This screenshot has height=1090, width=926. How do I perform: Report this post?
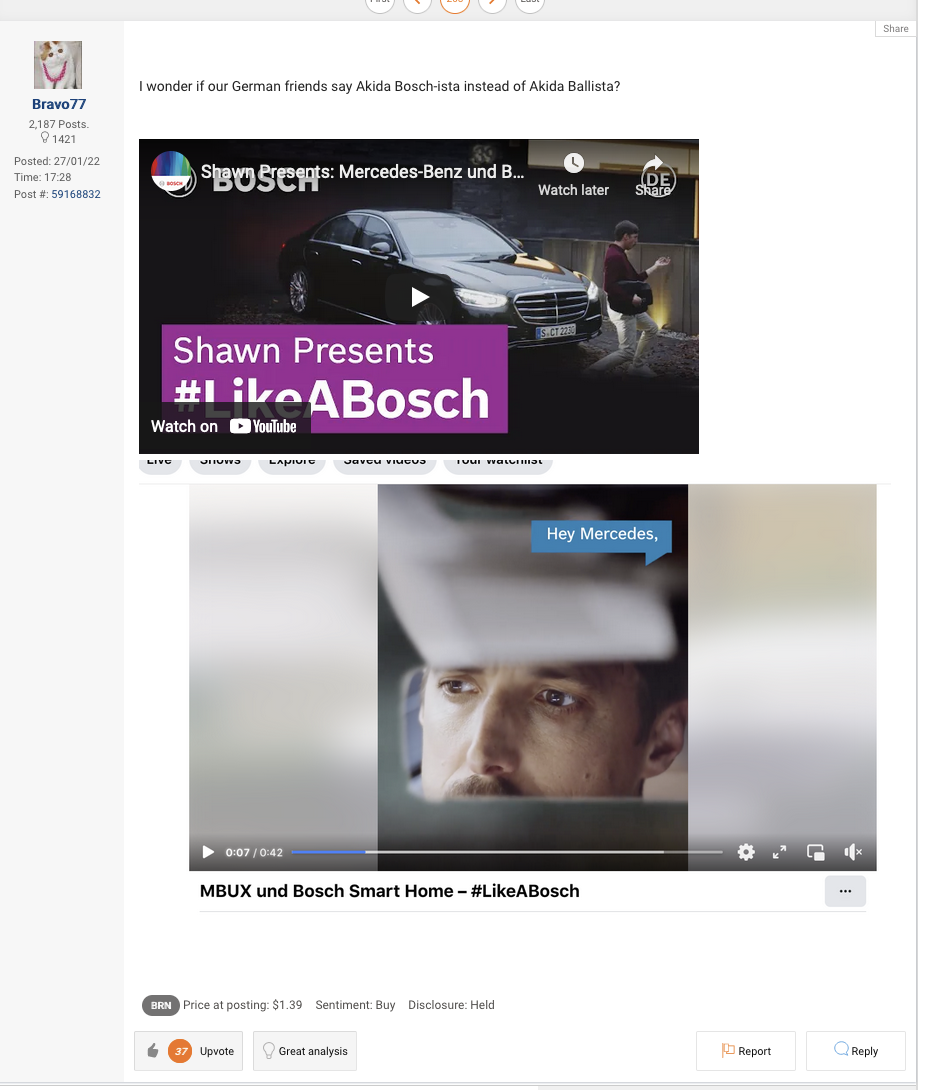[x=746, y=1051]
